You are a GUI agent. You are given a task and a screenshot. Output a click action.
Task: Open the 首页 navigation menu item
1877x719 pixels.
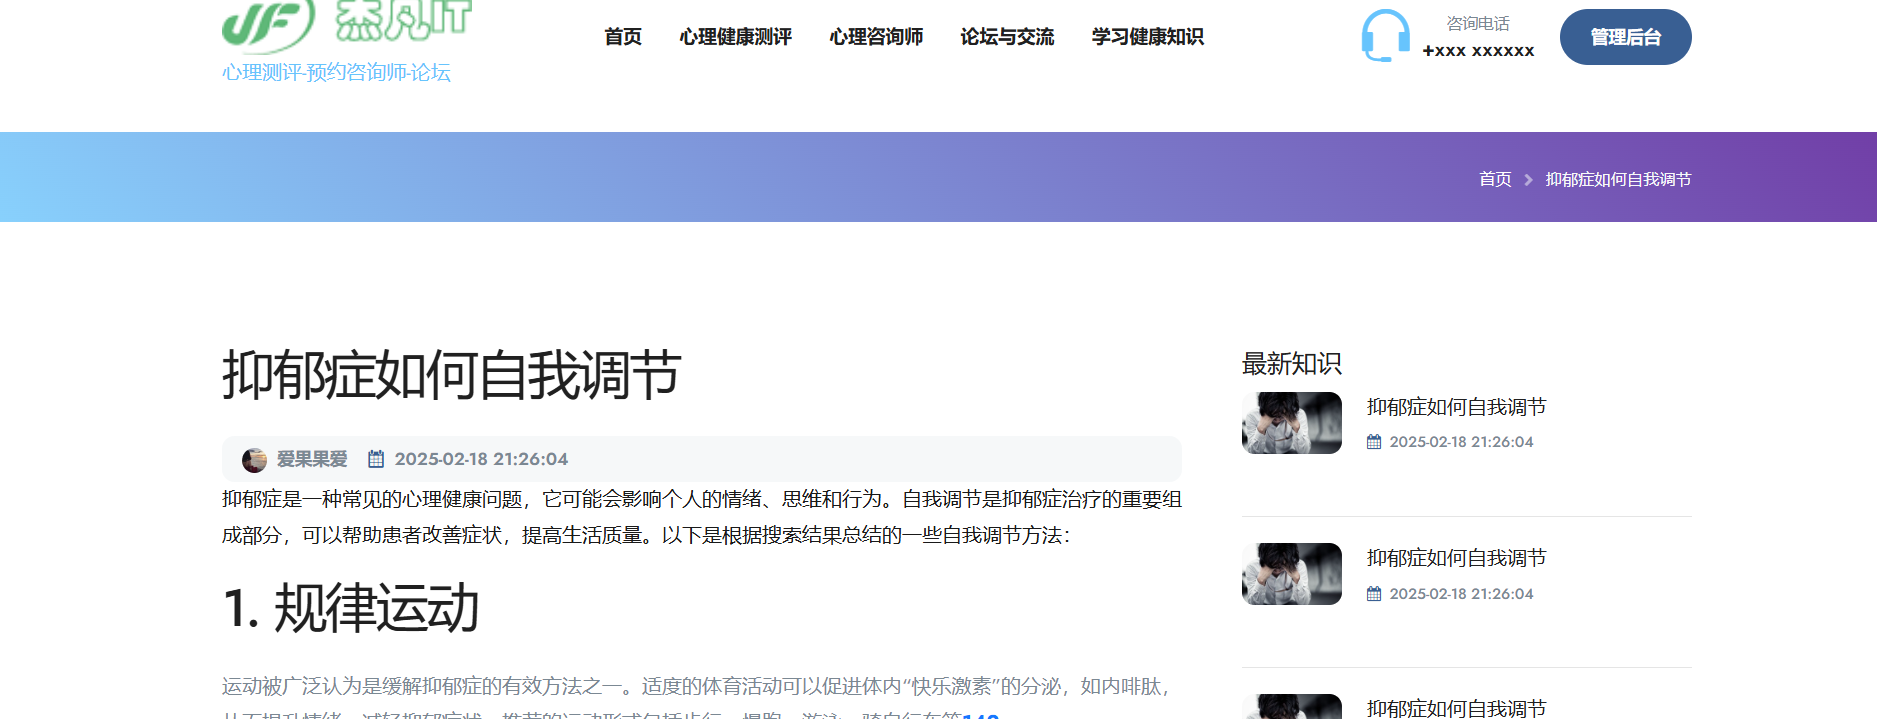point(623,37)
